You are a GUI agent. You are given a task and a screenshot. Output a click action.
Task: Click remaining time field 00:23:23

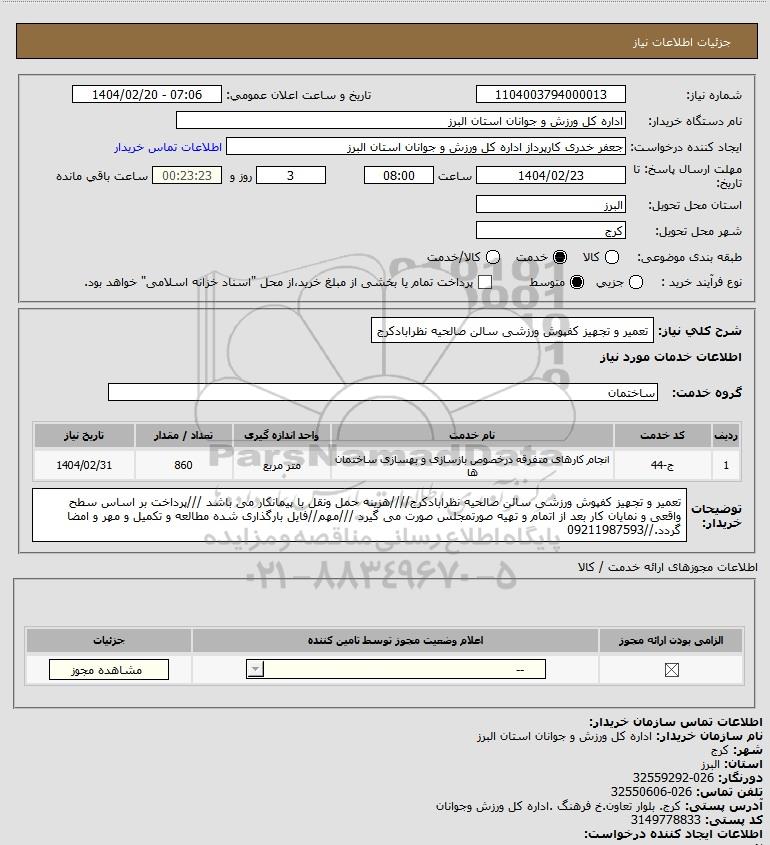pos(187,175)
